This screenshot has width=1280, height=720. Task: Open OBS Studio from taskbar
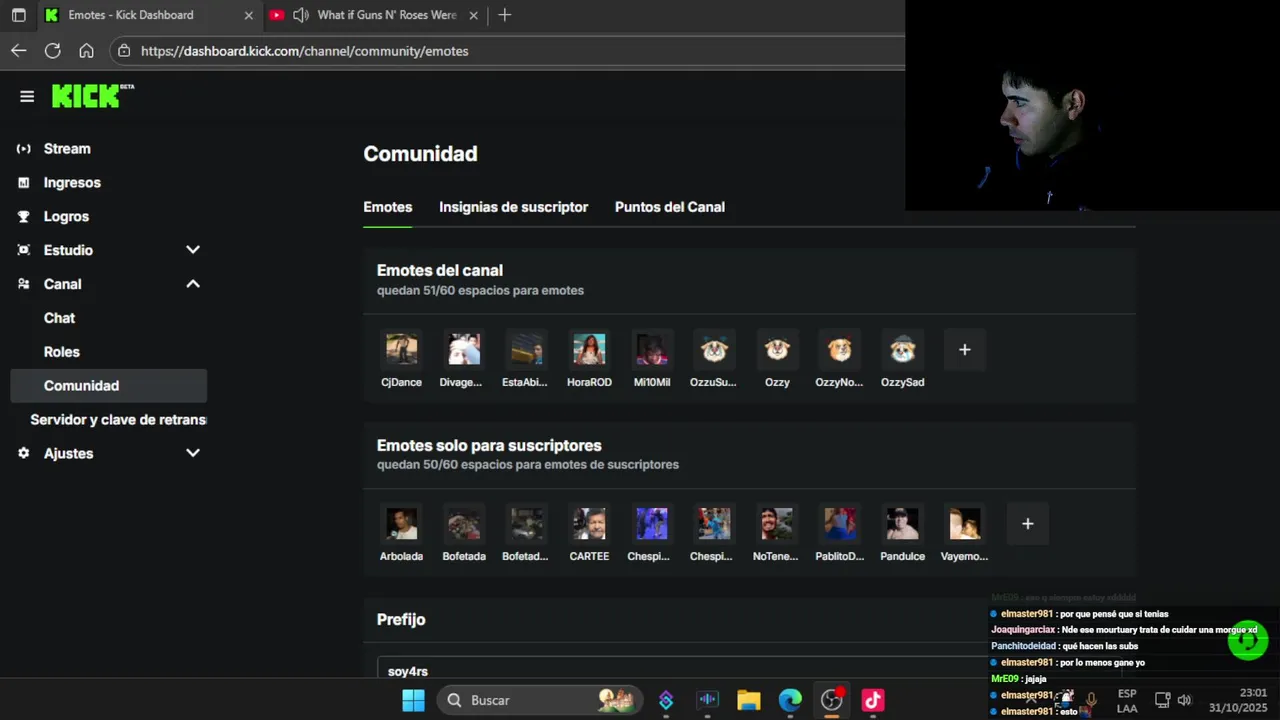click(x=832, y=700)
